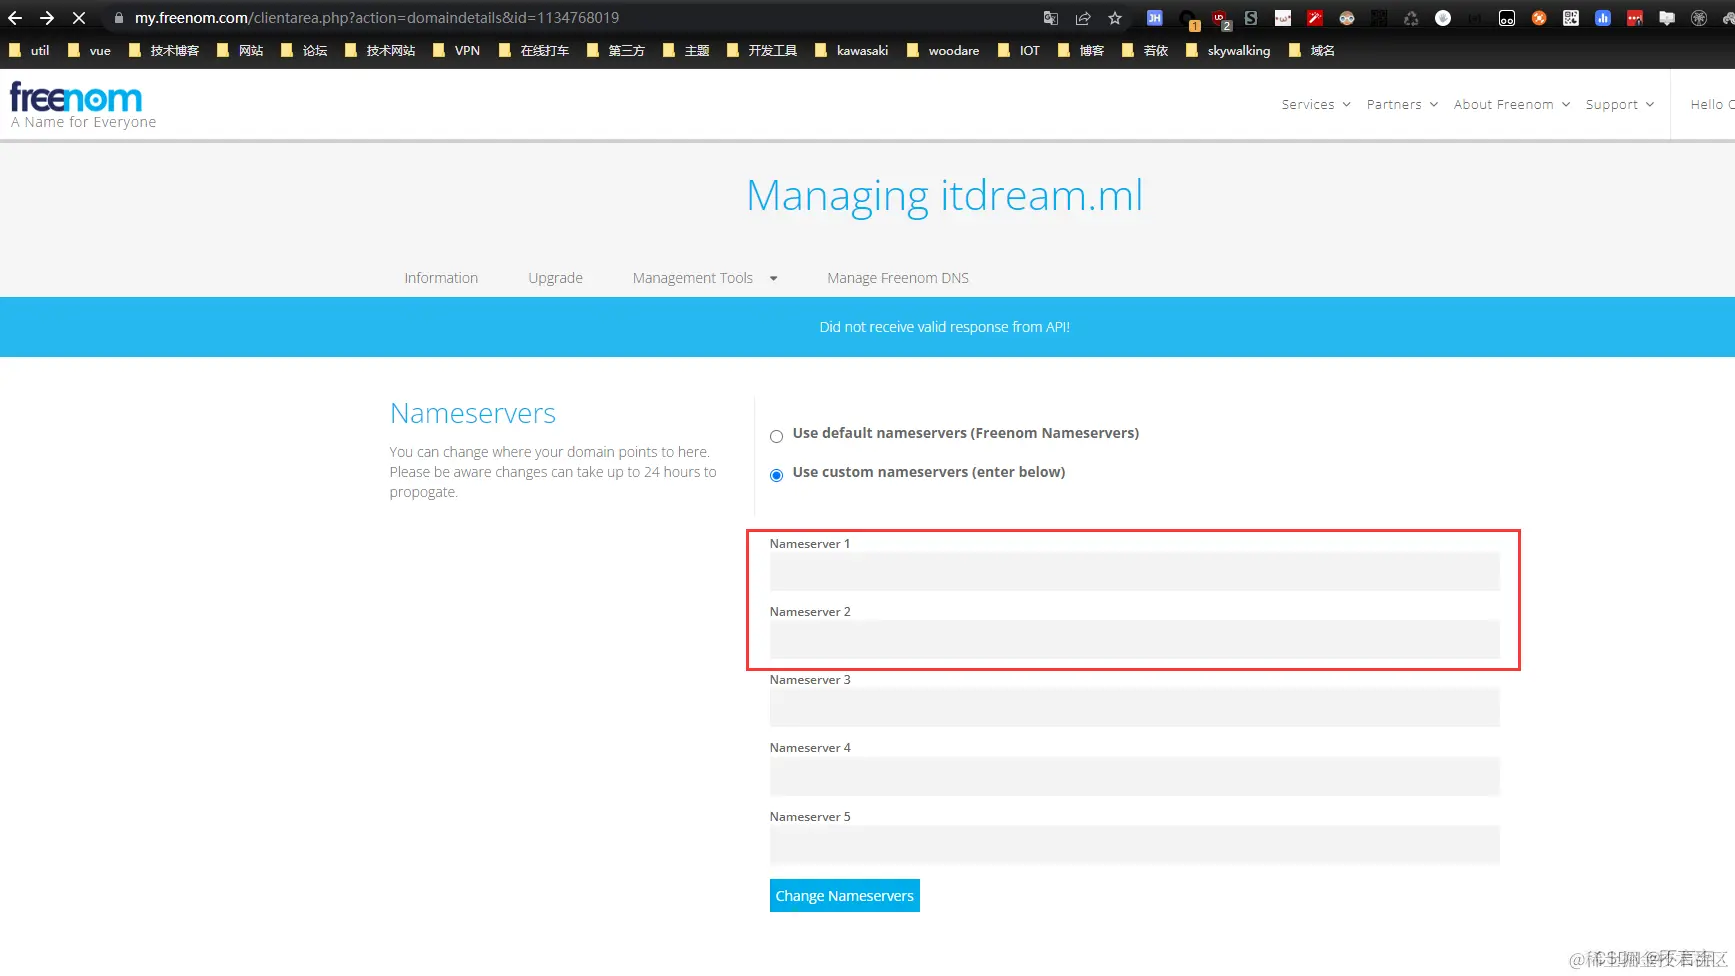Click the white emoticon face extension icon
The height and width of the screenshot is (976, 1735).
pos(1283,18)
